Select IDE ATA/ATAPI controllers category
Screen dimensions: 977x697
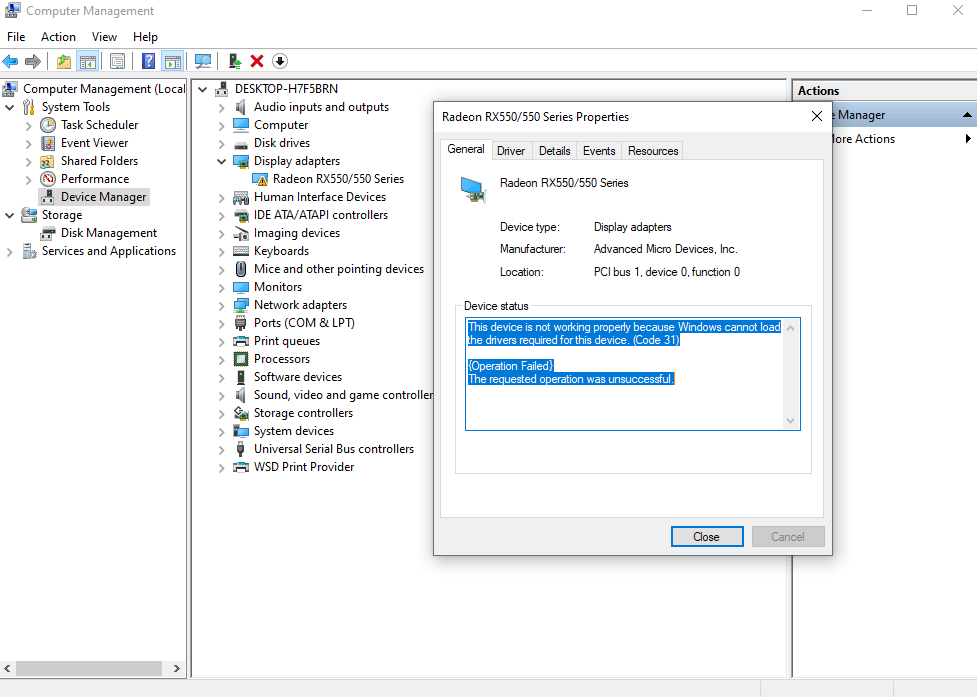pos(321,215)
